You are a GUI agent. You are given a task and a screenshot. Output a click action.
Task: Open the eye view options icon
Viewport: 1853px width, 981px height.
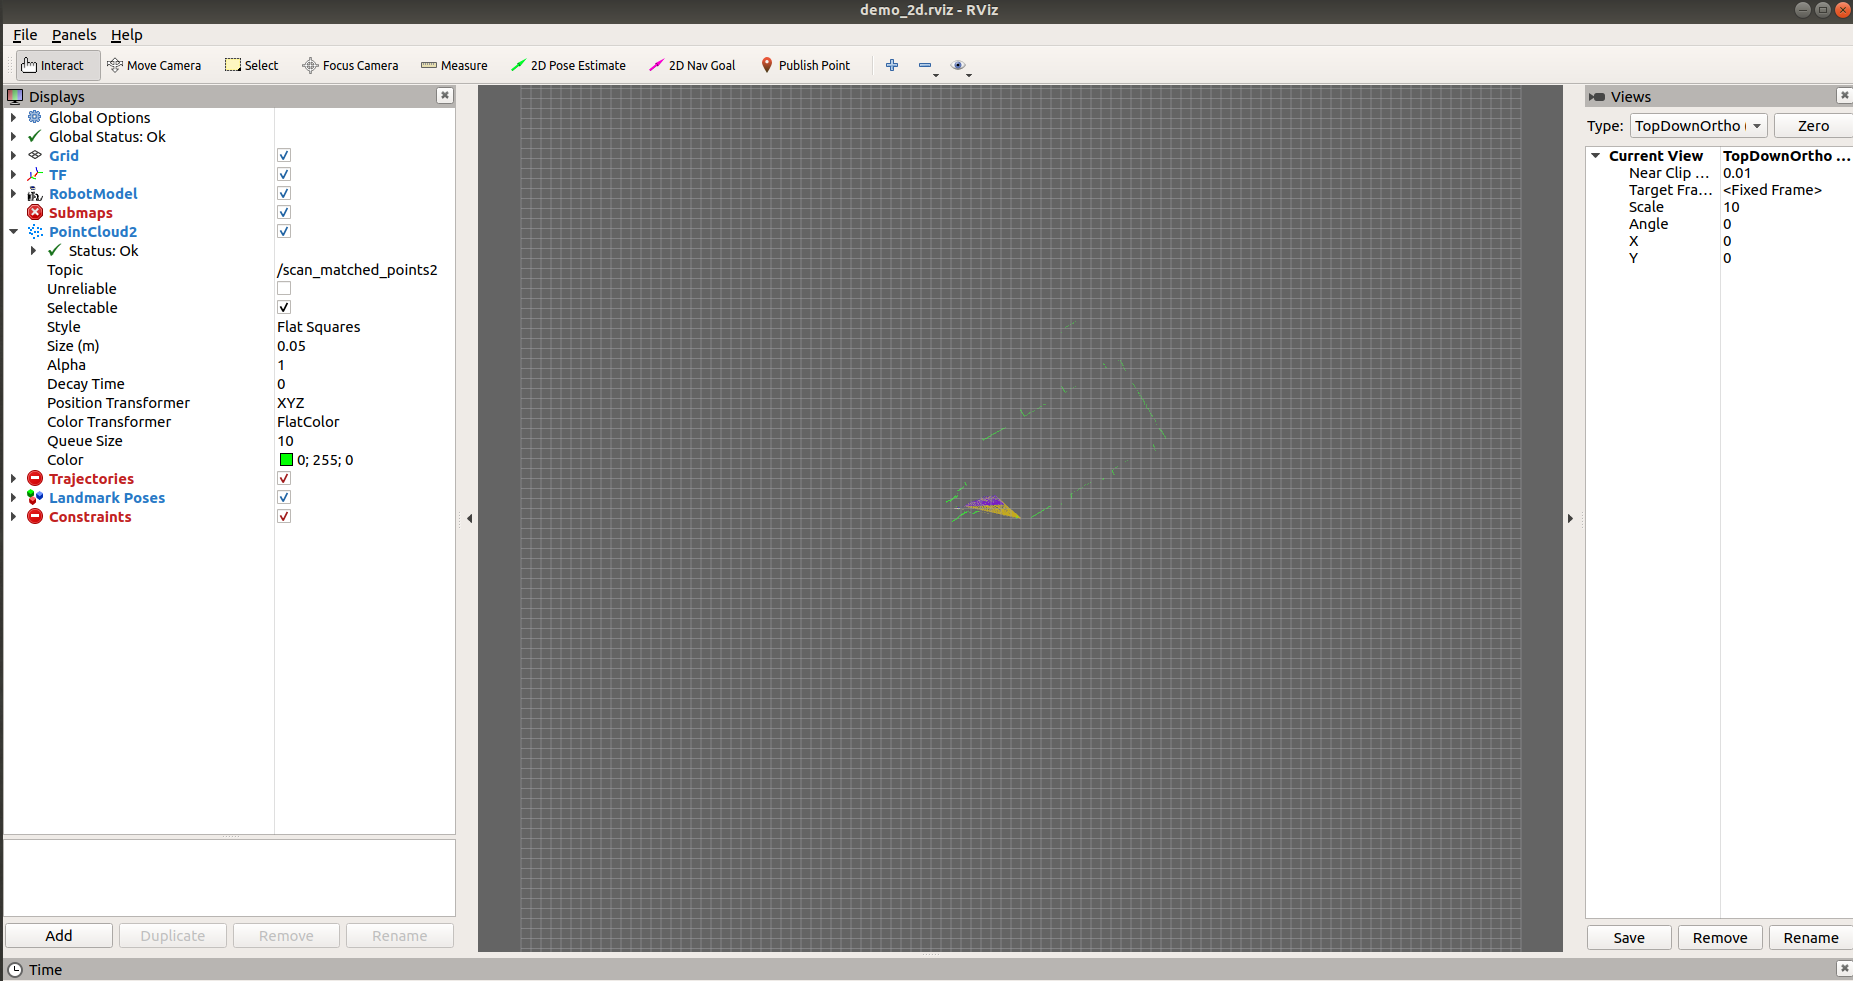coord(958,66)
